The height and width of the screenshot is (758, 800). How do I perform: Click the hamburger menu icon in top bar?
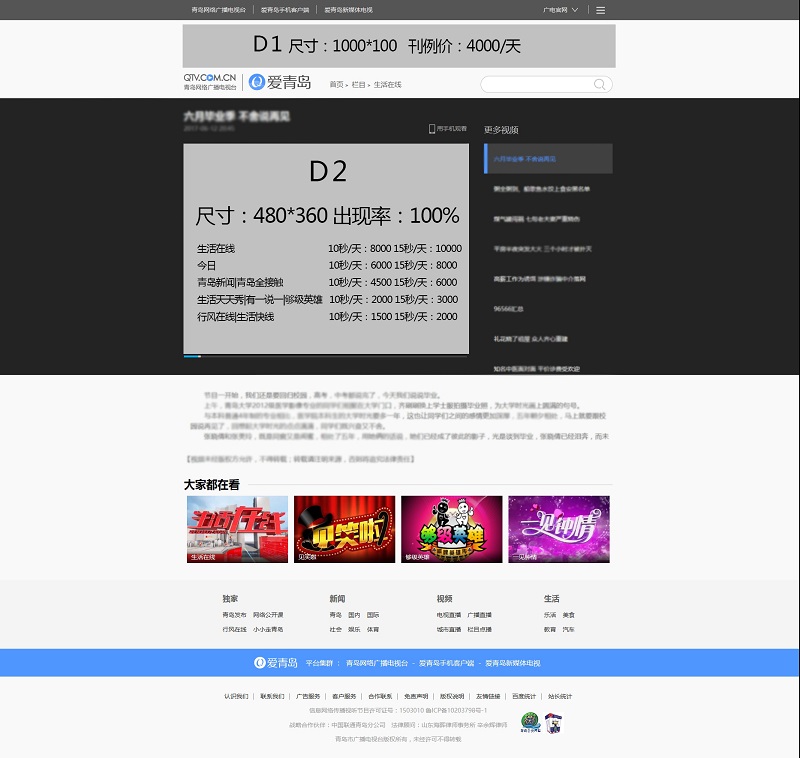[x=600, y=10]
